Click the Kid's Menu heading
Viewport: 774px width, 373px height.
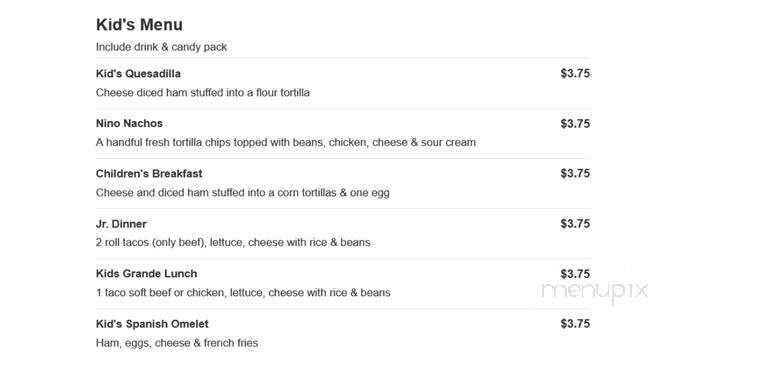tap(139, 25)
